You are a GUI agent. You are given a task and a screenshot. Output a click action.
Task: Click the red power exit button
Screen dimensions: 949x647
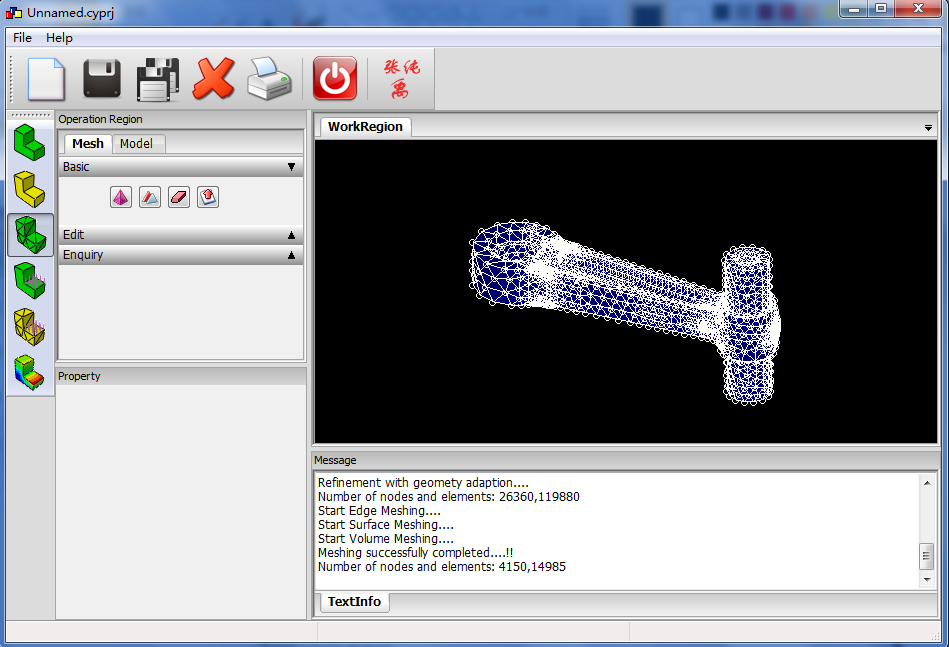(x=335, y=78)
